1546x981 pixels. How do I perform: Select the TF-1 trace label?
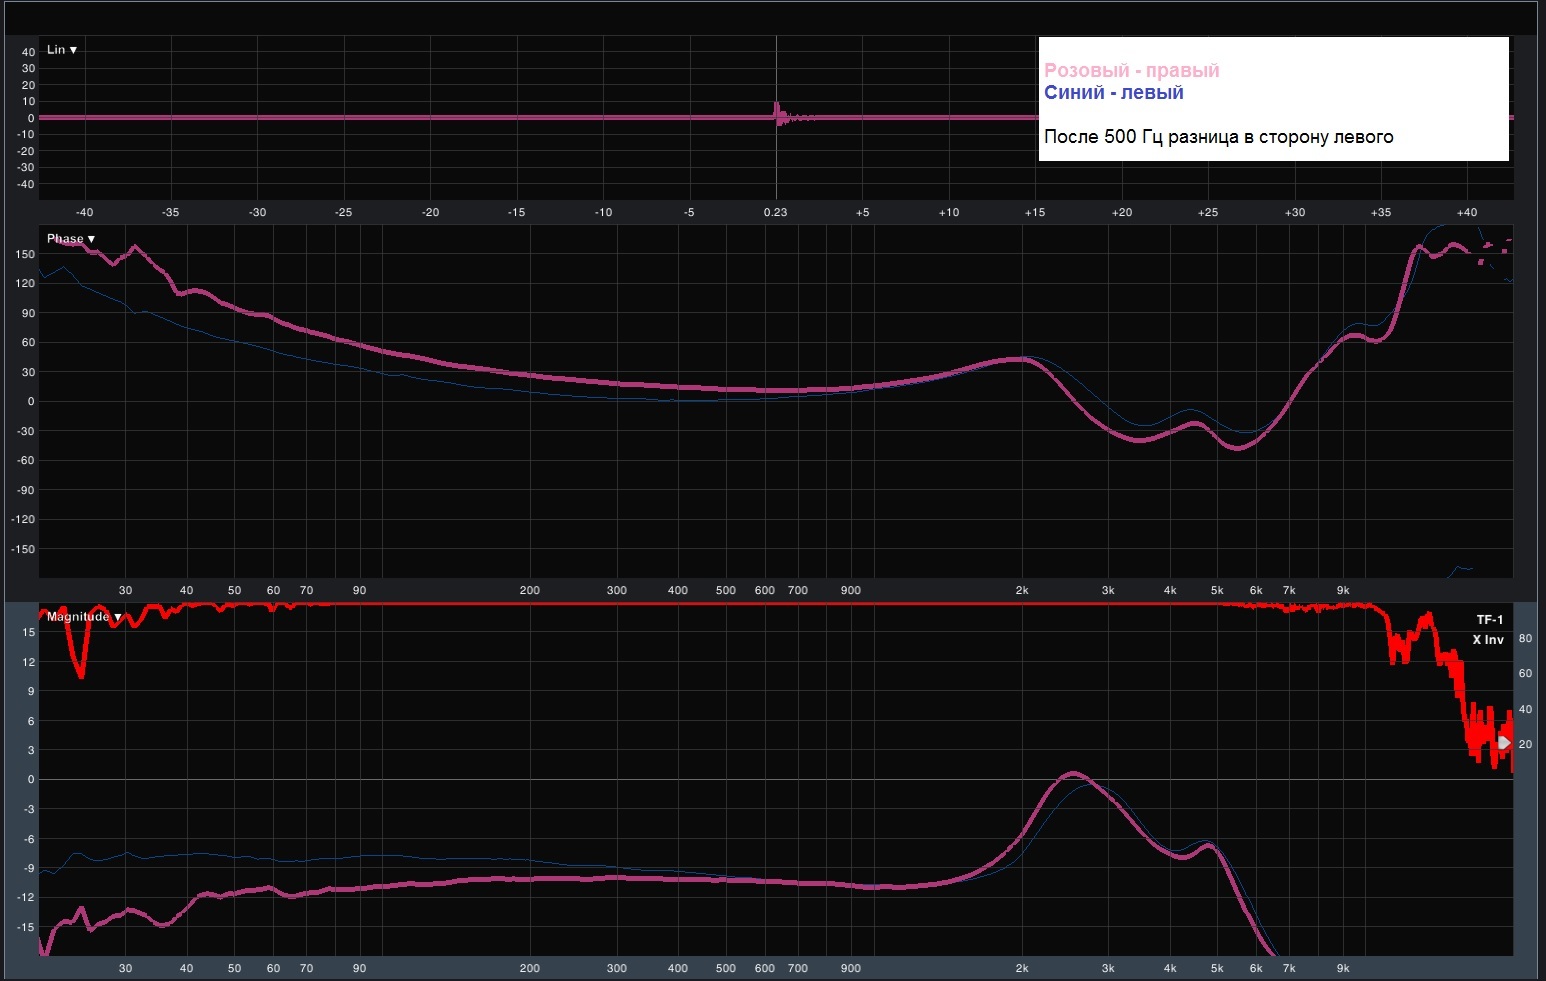tap(1490, 620)
